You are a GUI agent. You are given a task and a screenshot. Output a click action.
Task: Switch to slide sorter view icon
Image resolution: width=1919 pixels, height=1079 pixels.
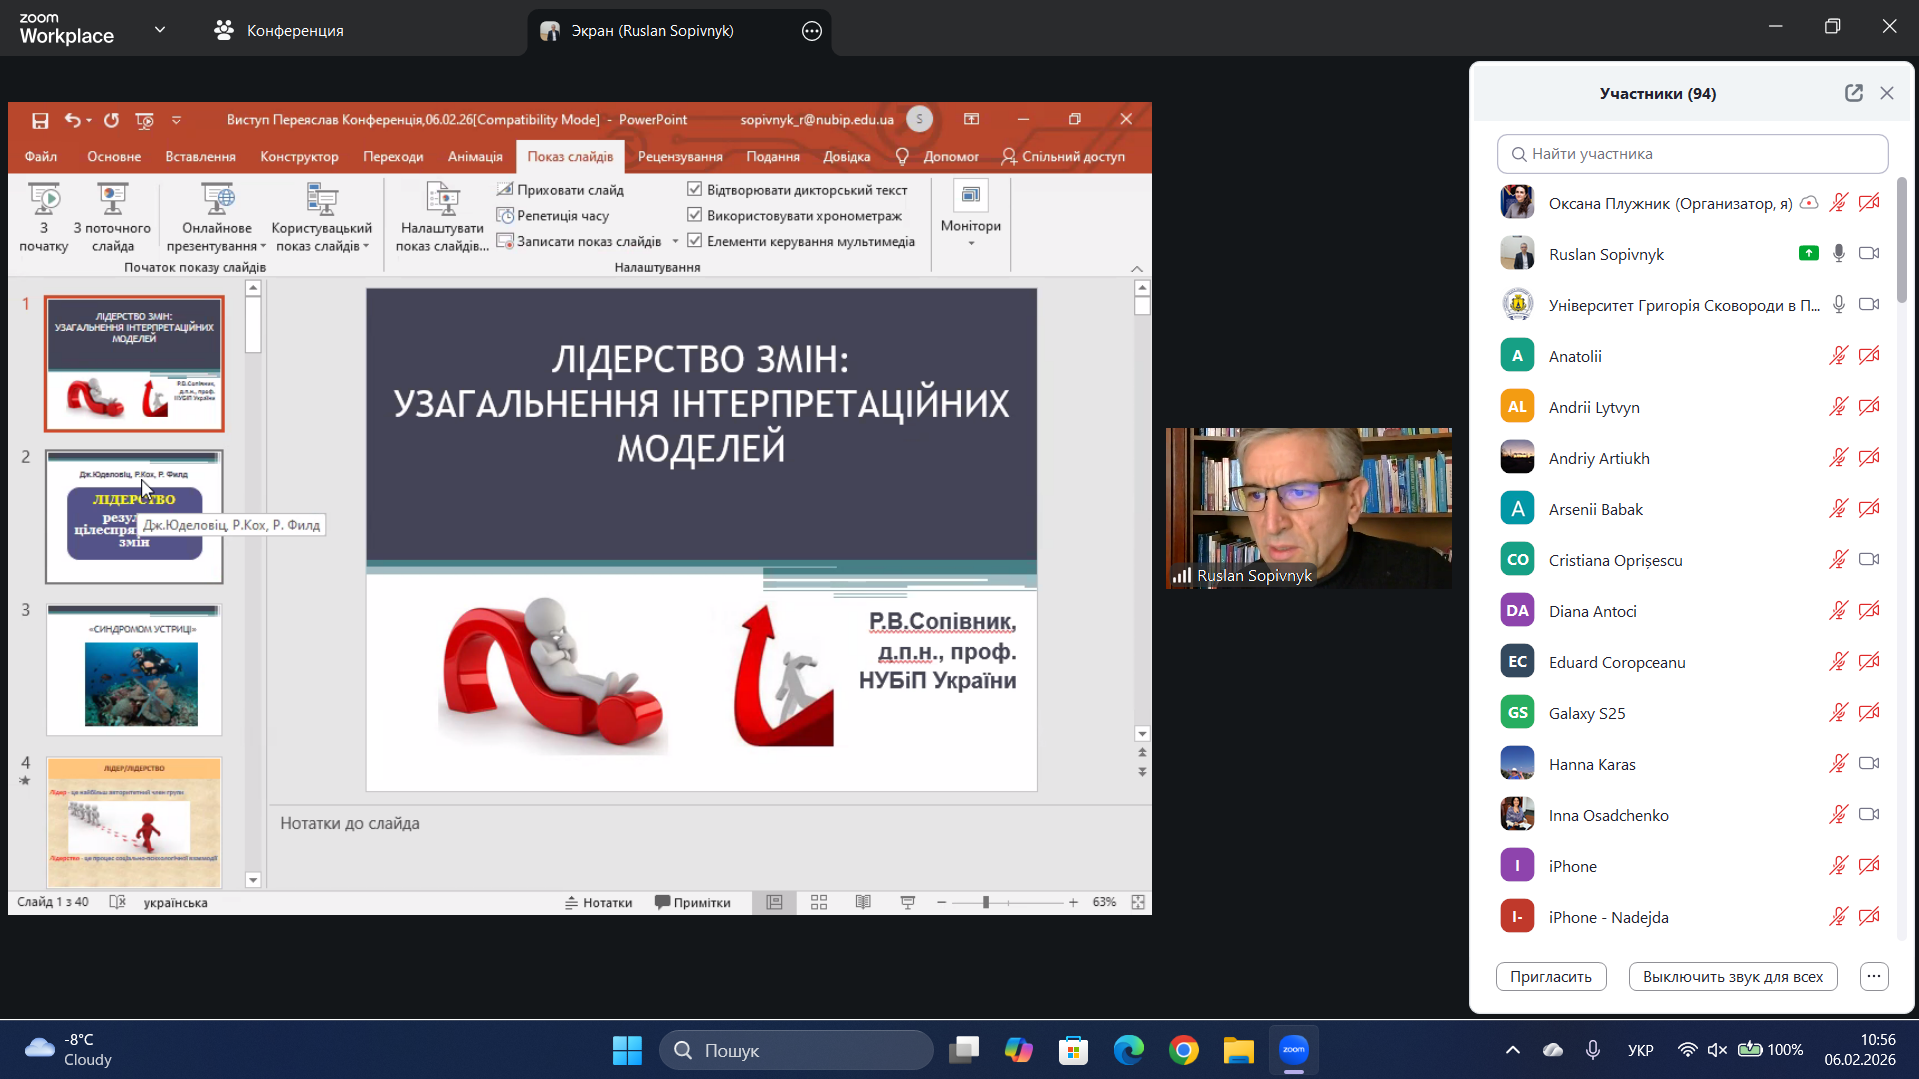(x=819, y=902)
